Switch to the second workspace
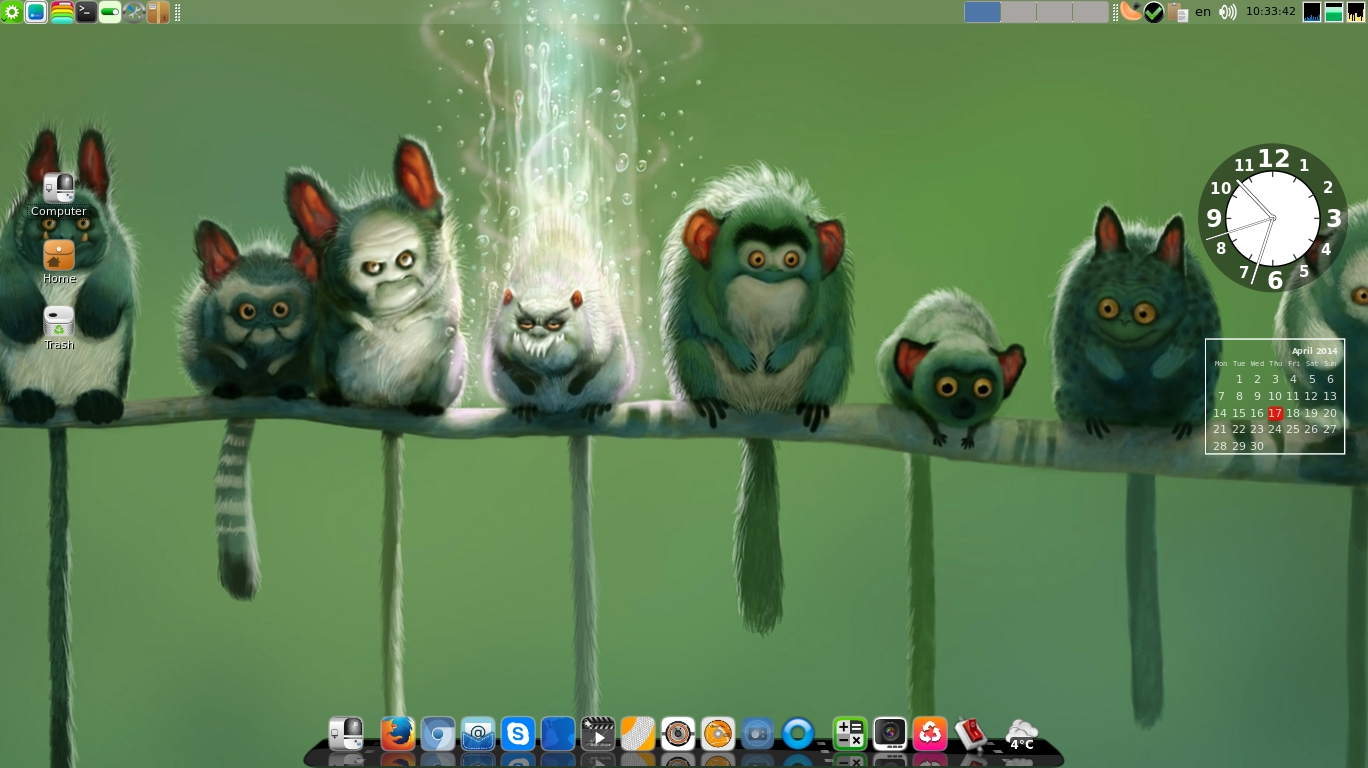The image size is (1368, 768). coord(1018,12)
